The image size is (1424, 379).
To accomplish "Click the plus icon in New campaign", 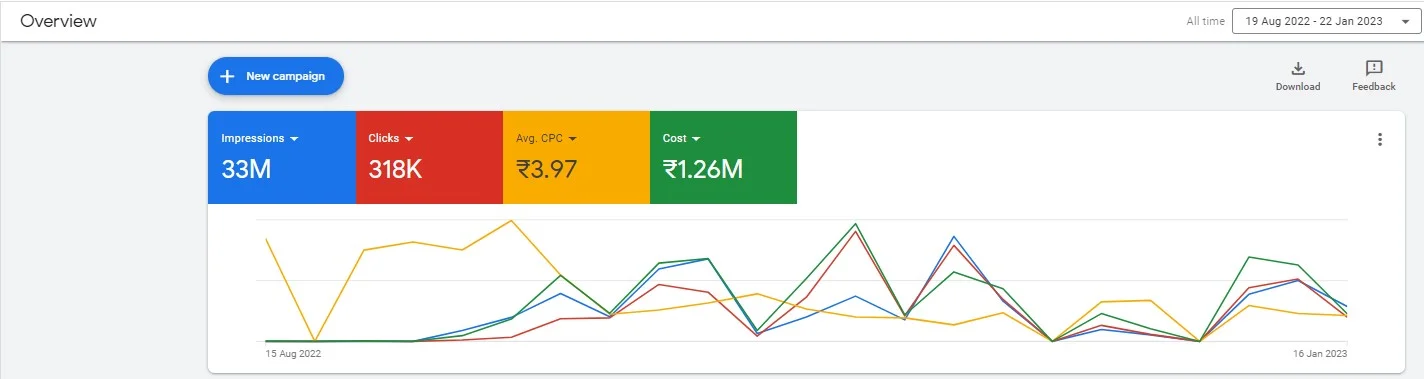I will [x=227, y=76].
